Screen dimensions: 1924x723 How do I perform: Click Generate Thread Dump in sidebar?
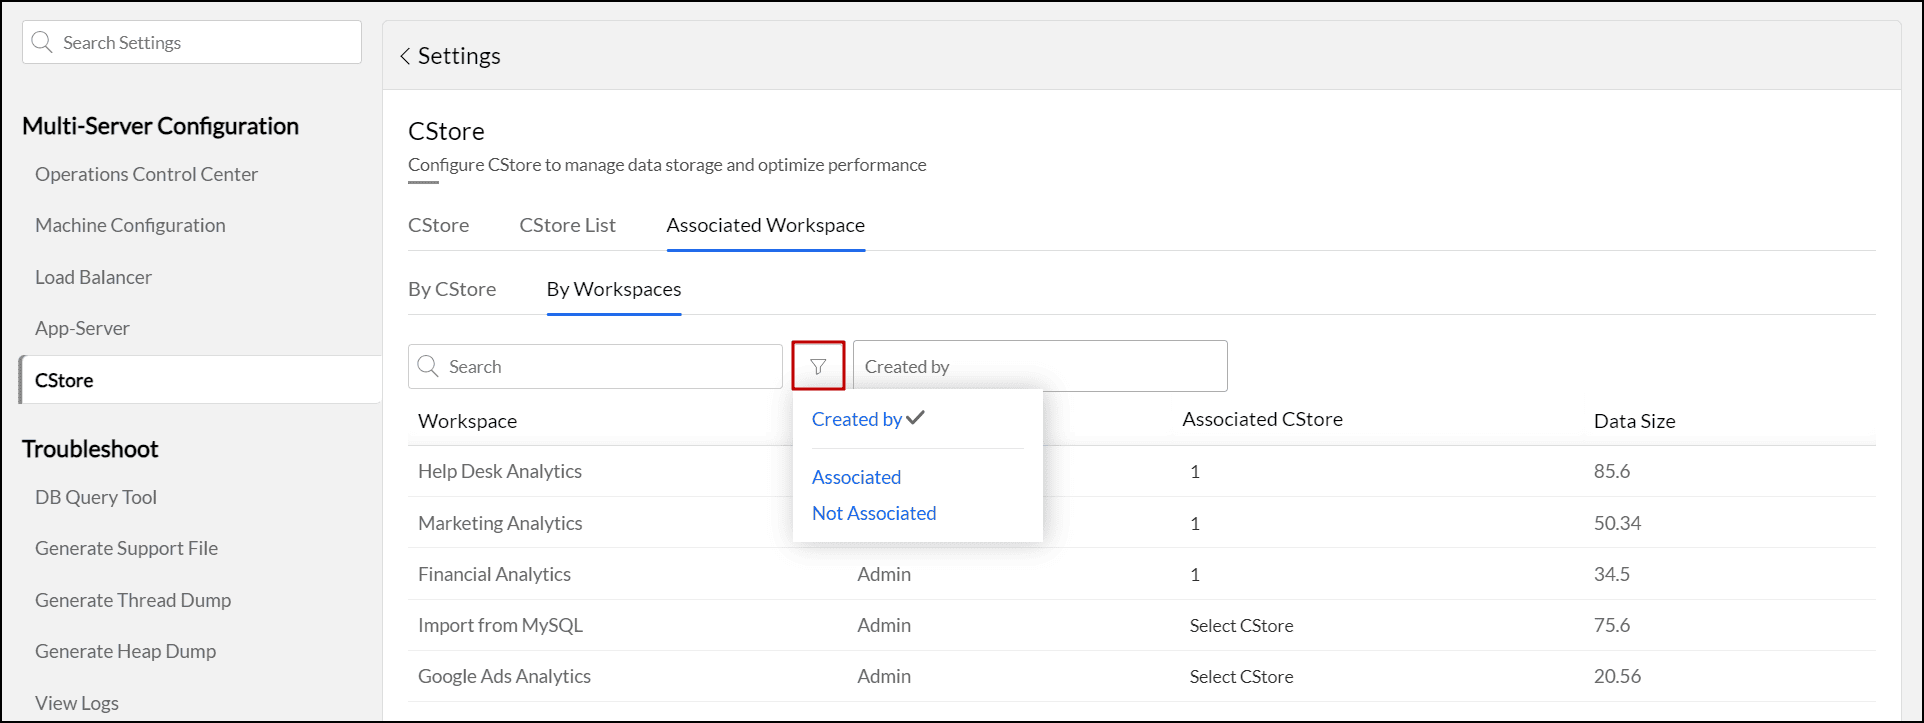coord(133,601)
